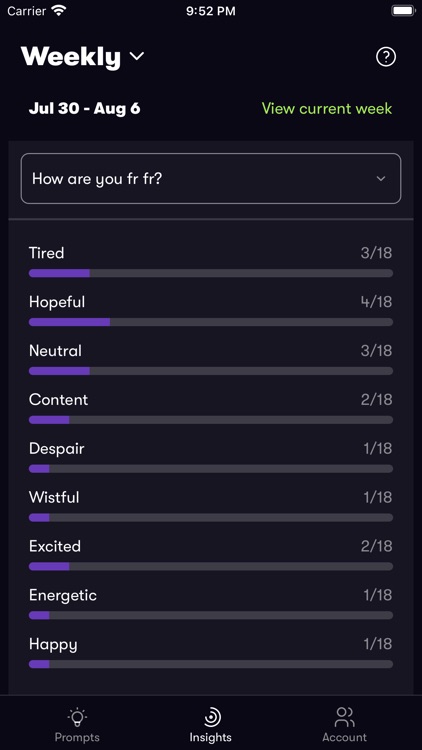Tap the Neutral mood row label
This screenshot has height=750, width=422.
click(55, 351)
